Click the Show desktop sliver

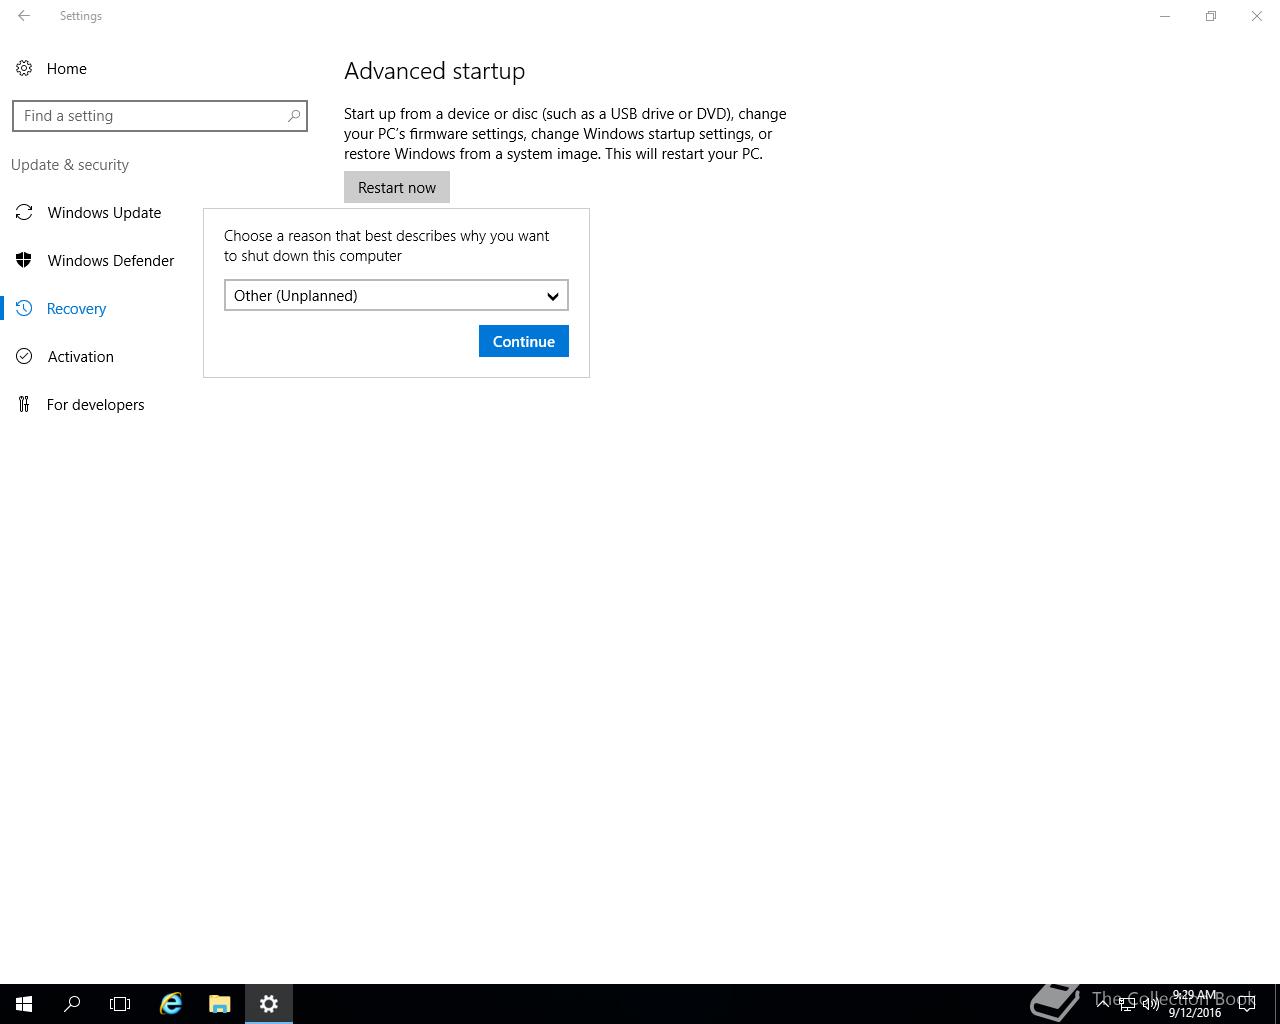pyautogui.click(x=1277, y=1004)
